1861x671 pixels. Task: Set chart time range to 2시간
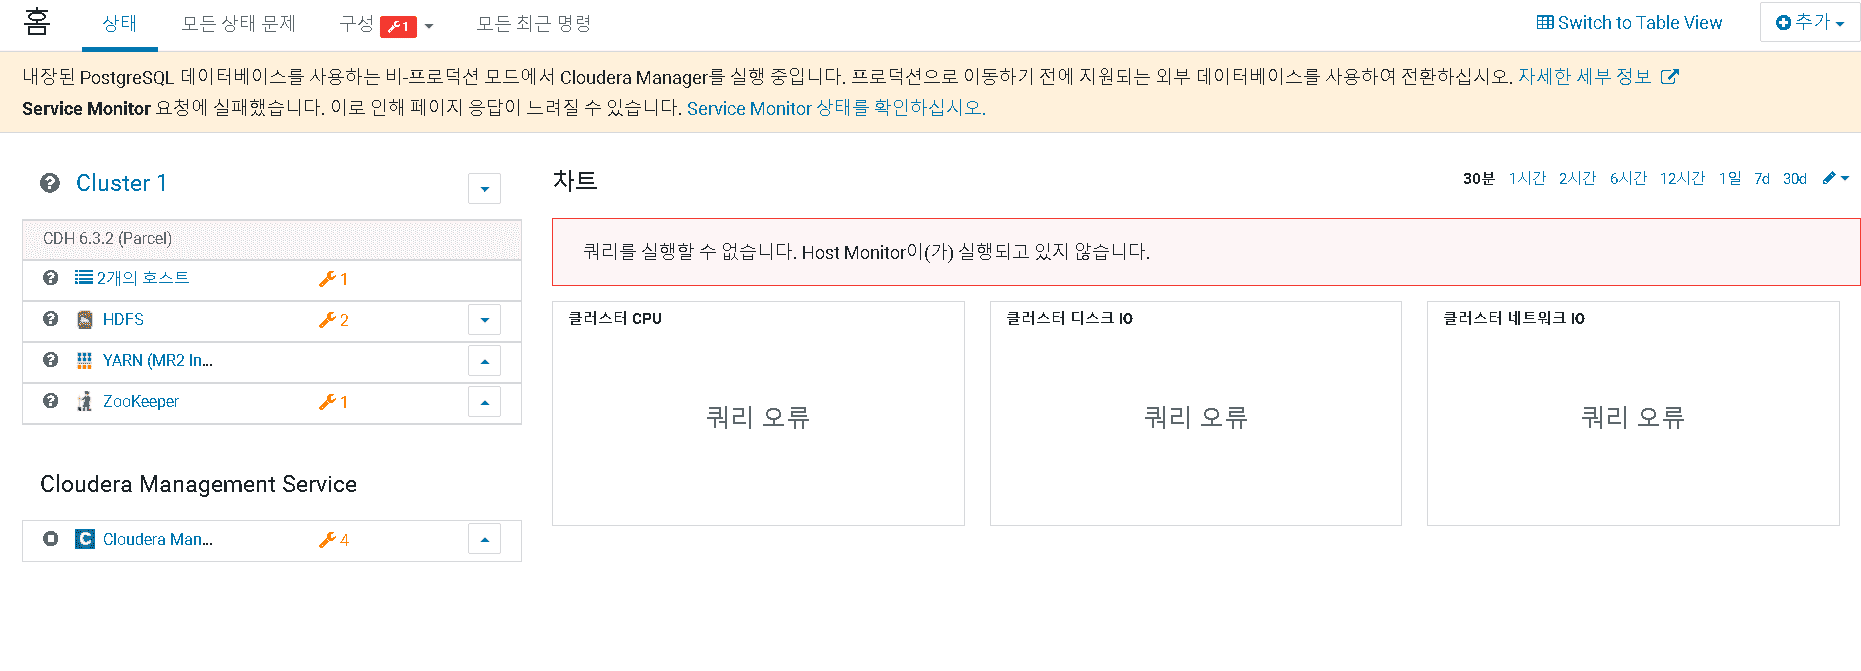pos(1577,179)
